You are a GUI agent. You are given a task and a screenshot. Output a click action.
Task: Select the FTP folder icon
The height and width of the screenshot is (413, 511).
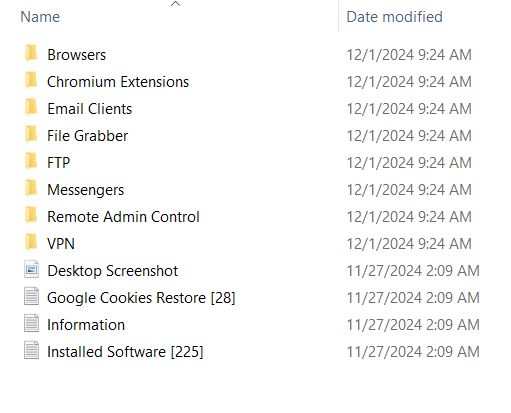click(31, 161)
